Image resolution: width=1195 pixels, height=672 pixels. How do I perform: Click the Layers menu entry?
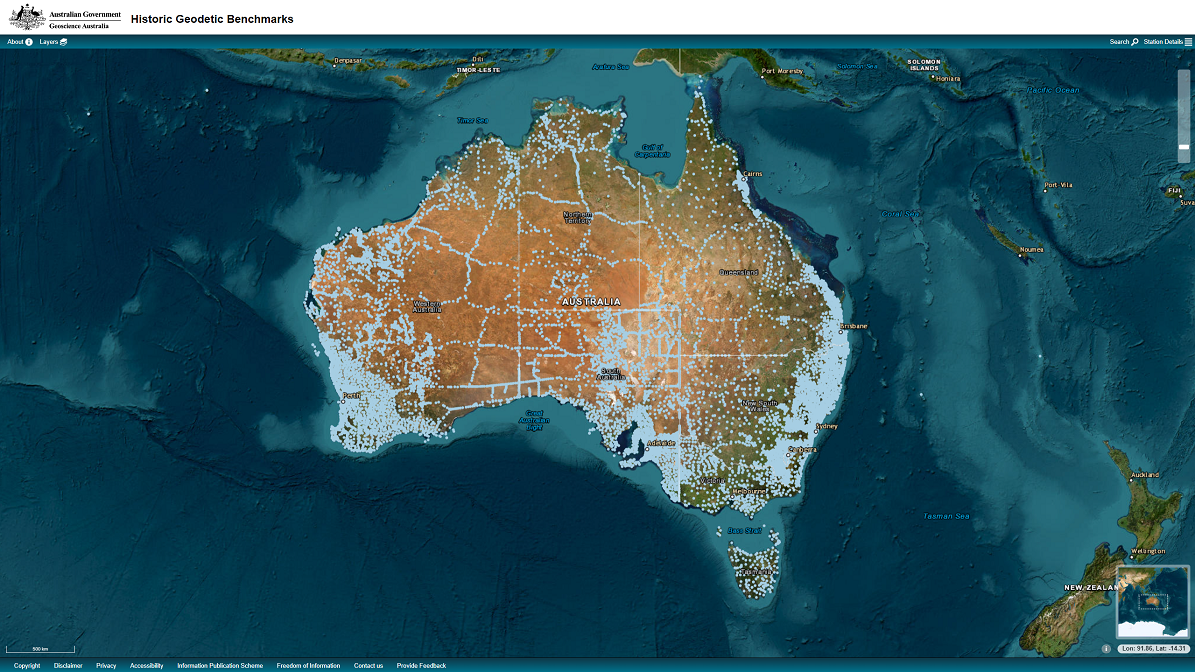48,42
